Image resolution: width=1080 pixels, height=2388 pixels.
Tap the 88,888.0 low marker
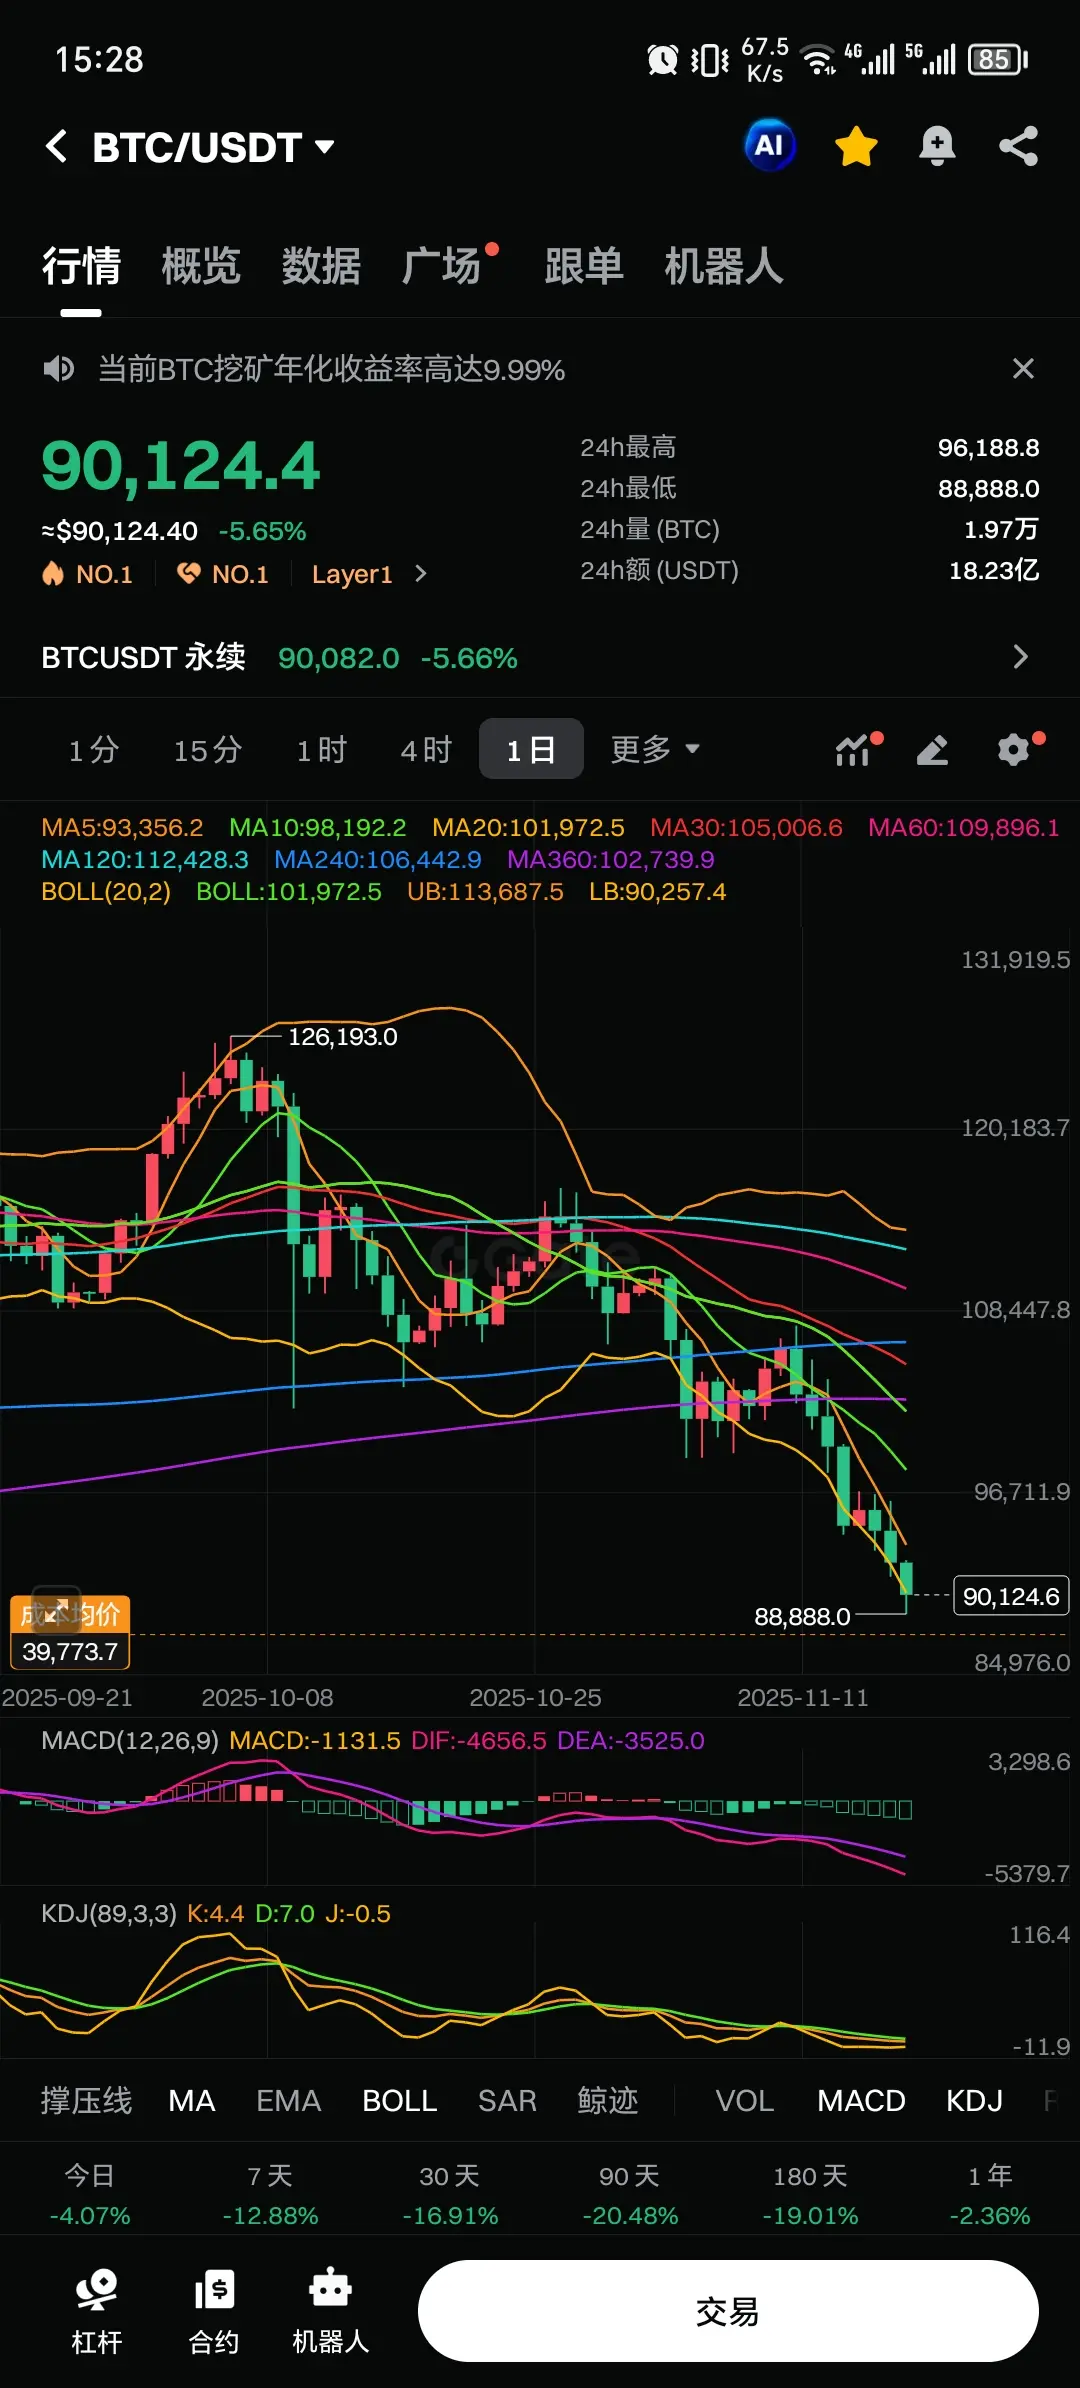pyautogui.click(x=802, y=1617)
